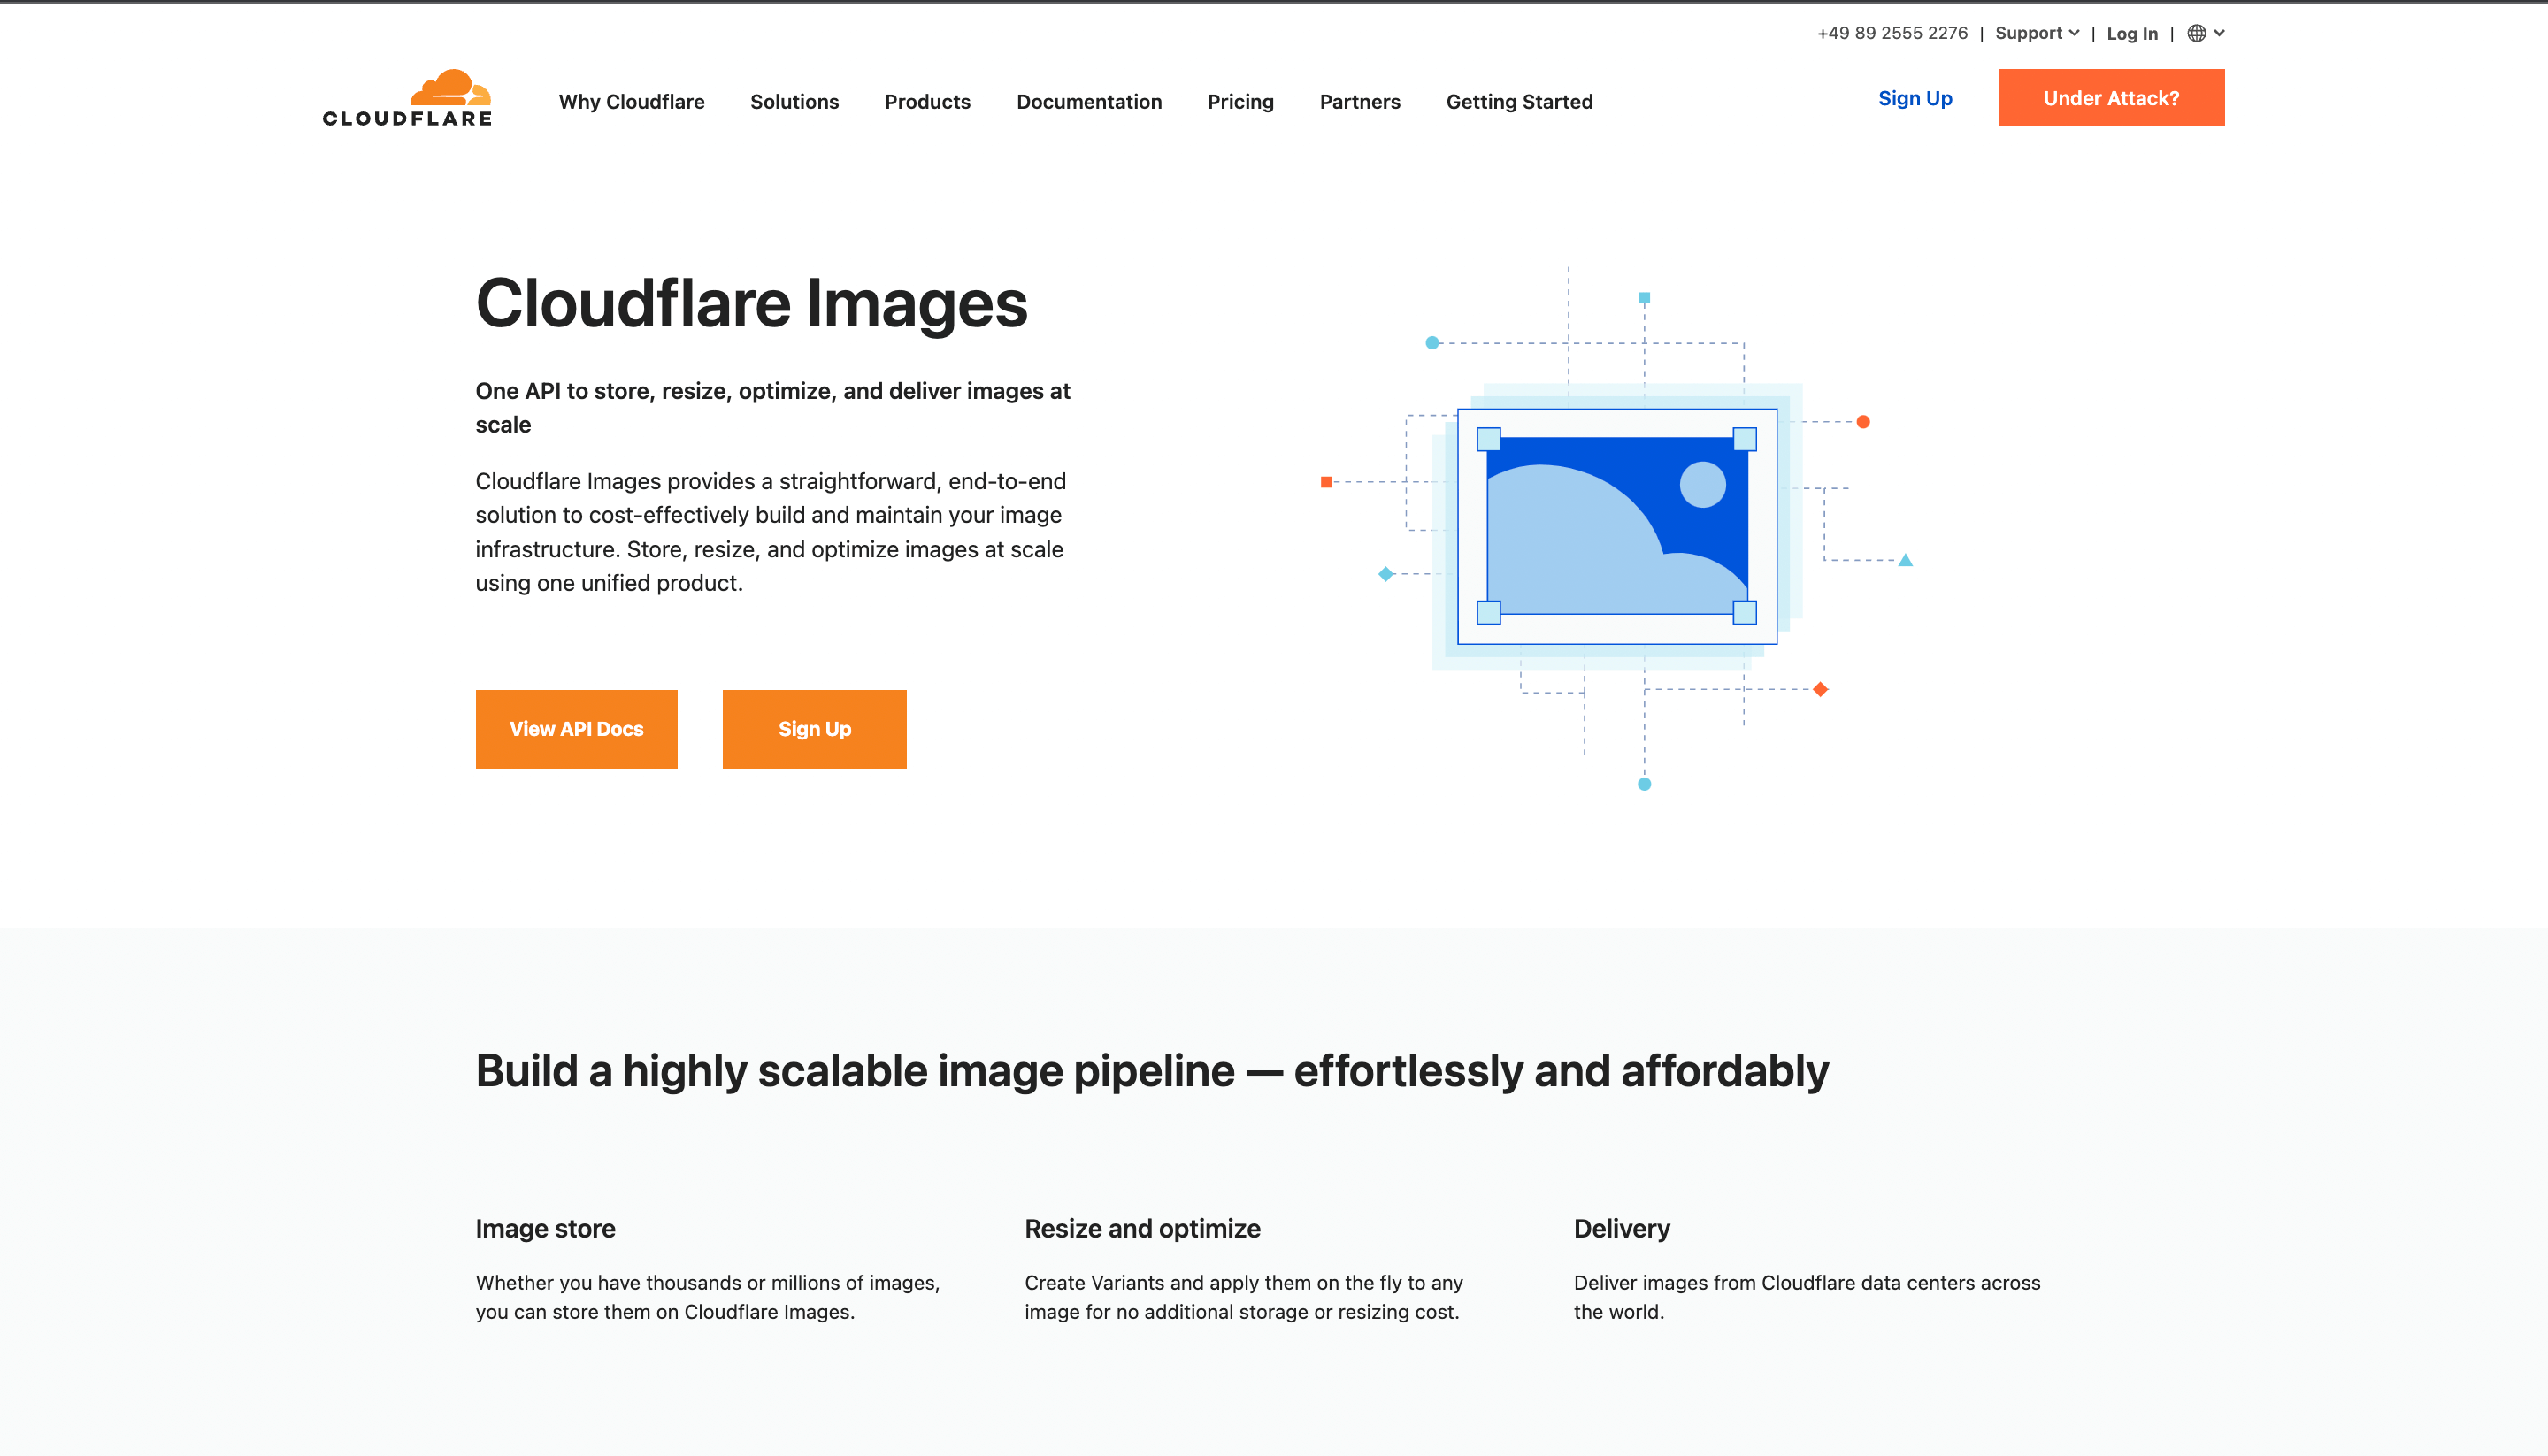Click the Under Attack? button
This screenshot has width=2548, height=1456.
2110,97
